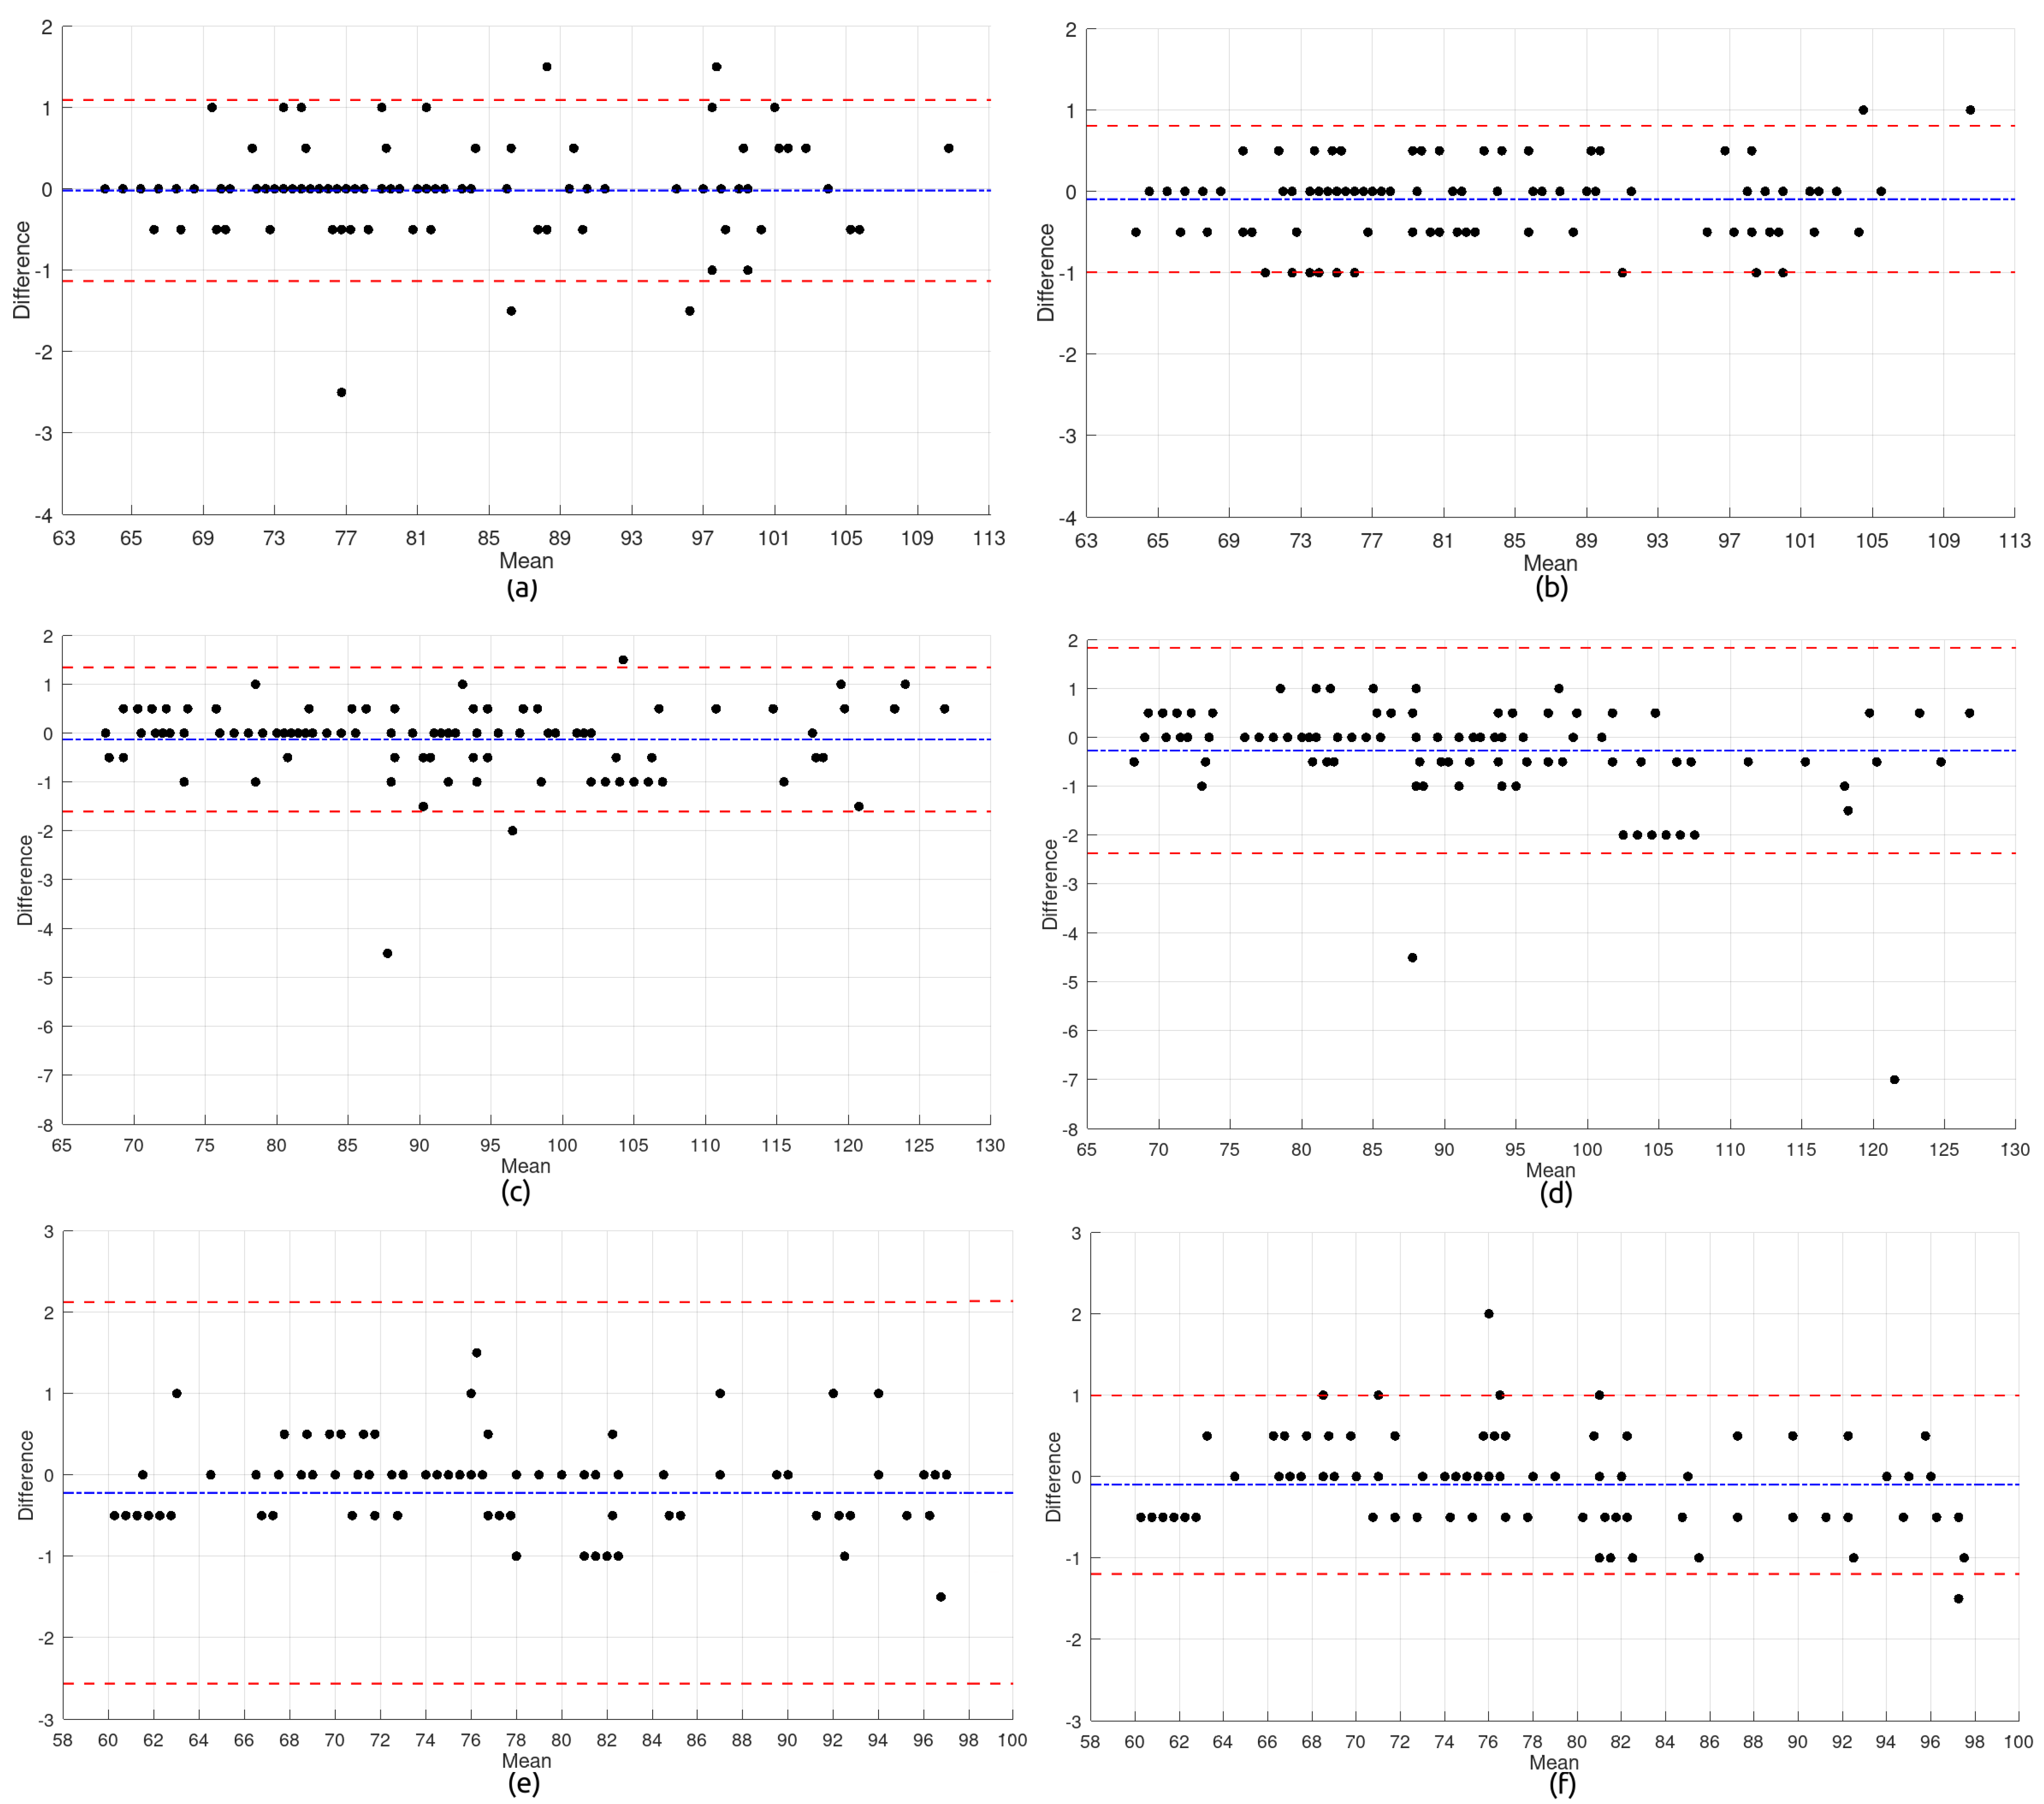The height and width of the screenshot is (1804, 2044).
Task: Click the -4.5 outlier point in plot (c)
Action: pos(387,953)
